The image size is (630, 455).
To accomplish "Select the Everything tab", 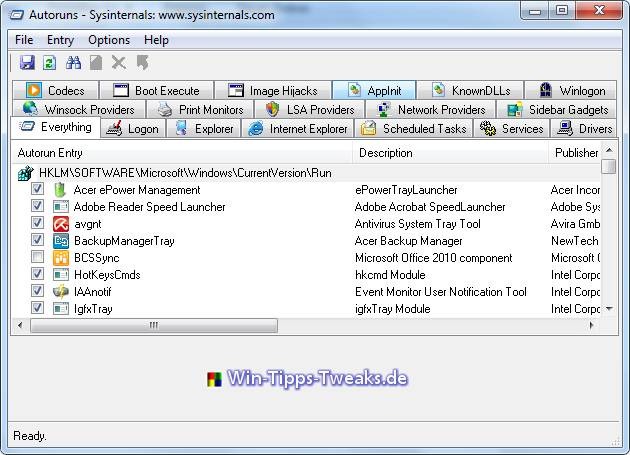I will click(x=55, y=127).
